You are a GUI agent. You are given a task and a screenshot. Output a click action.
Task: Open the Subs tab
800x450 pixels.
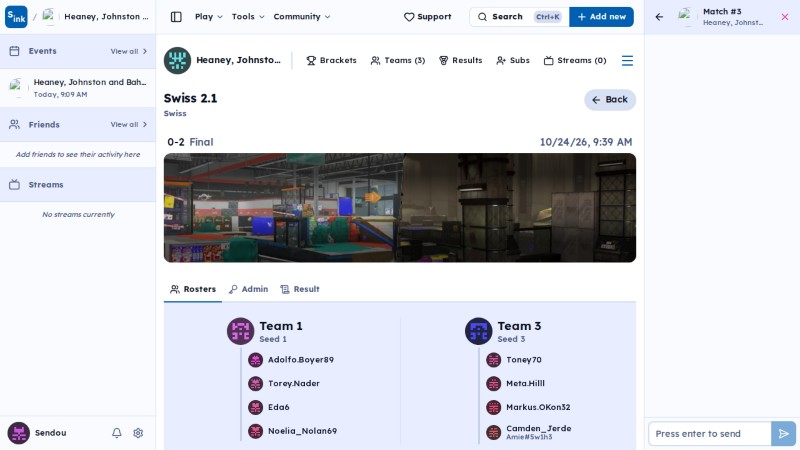[513, 60]
